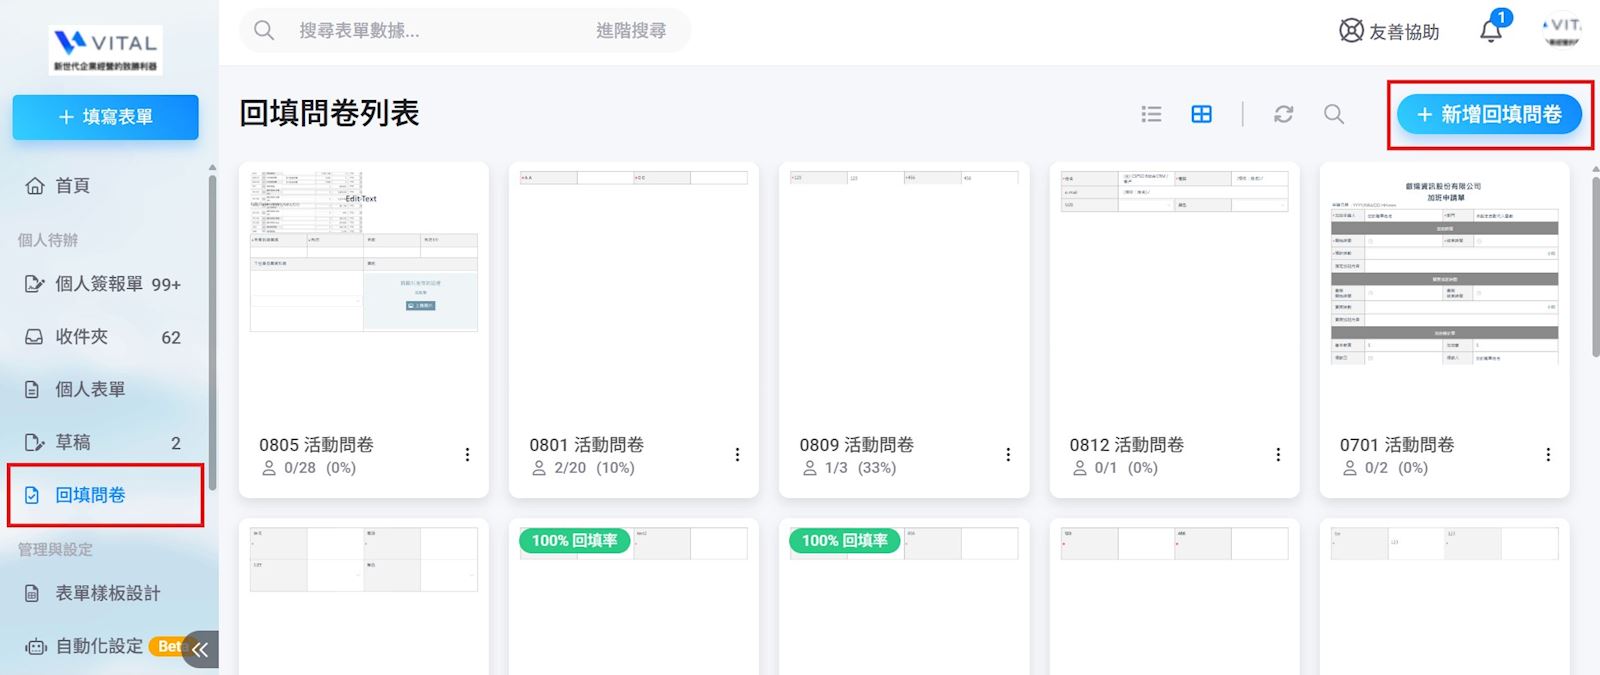The width and height of the screenshot is (1600, 675).
Task: Open user profile avatar menu
Action: [x=1560, y=31]
